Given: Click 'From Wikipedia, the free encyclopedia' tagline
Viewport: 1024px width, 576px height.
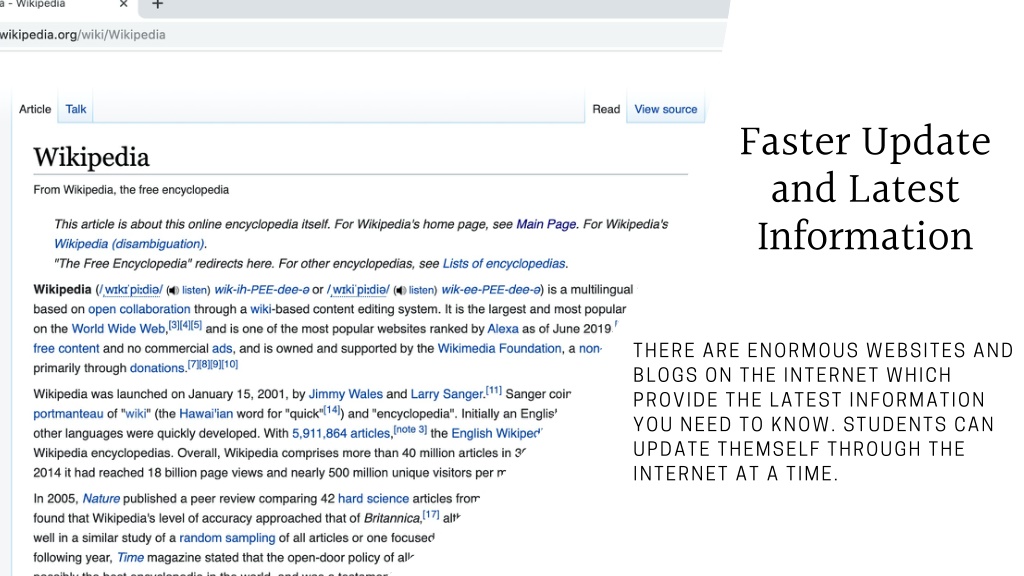Looking at the screenshot, I should [131, 190].
